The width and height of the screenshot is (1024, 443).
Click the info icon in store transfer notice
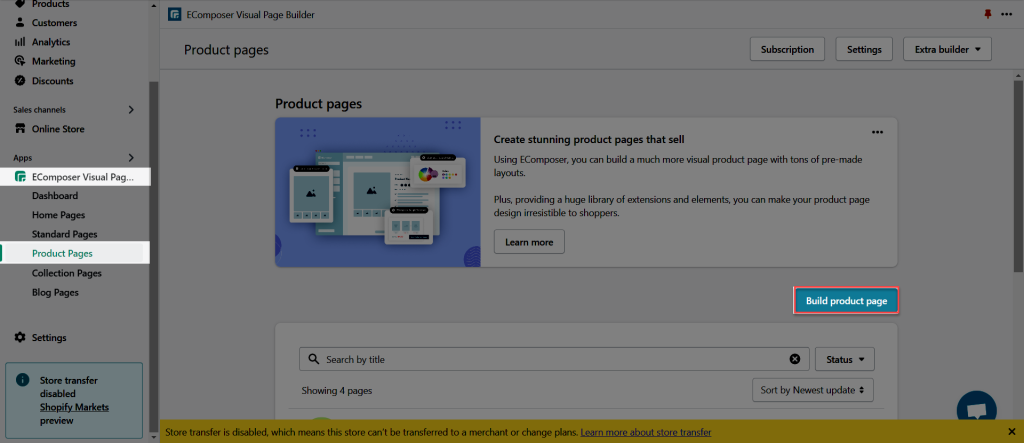23,380
